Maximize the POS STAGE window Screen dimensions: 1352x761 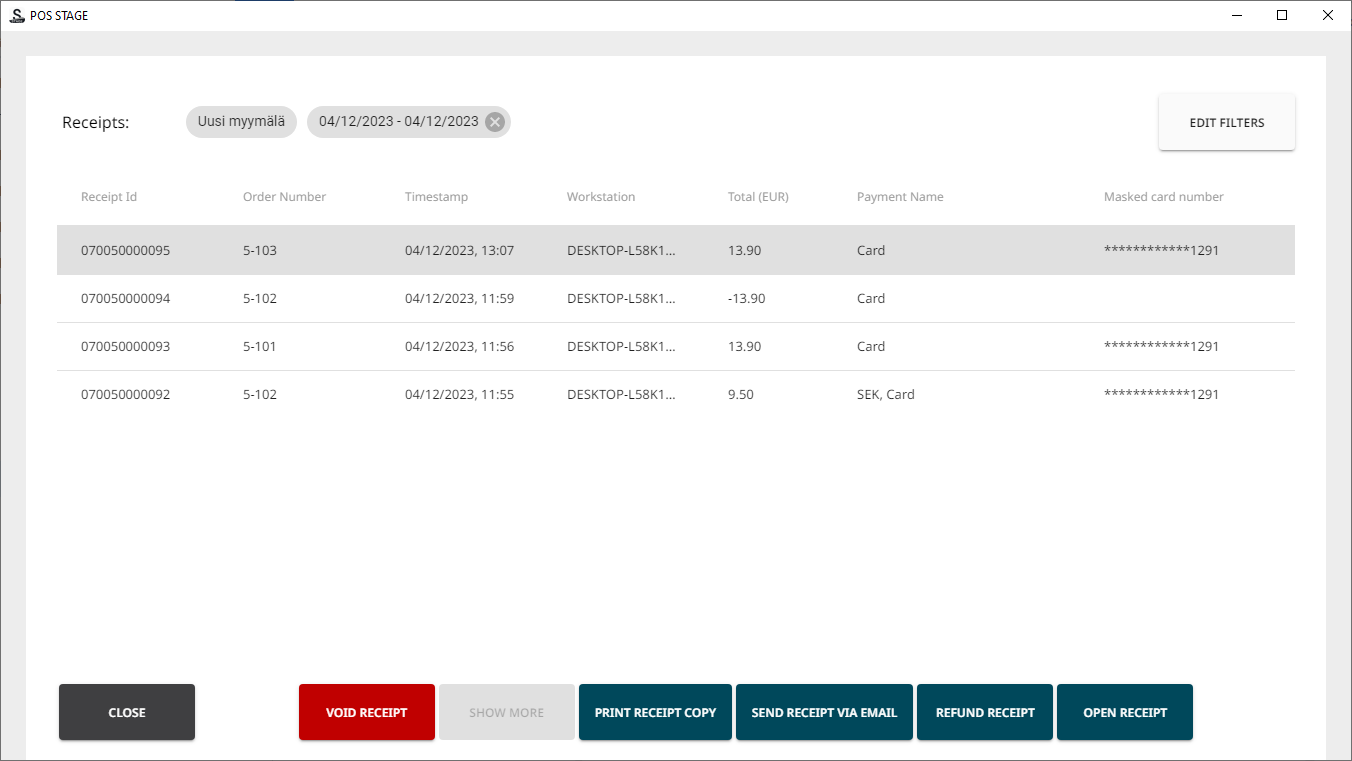(x=1282, y=15)
